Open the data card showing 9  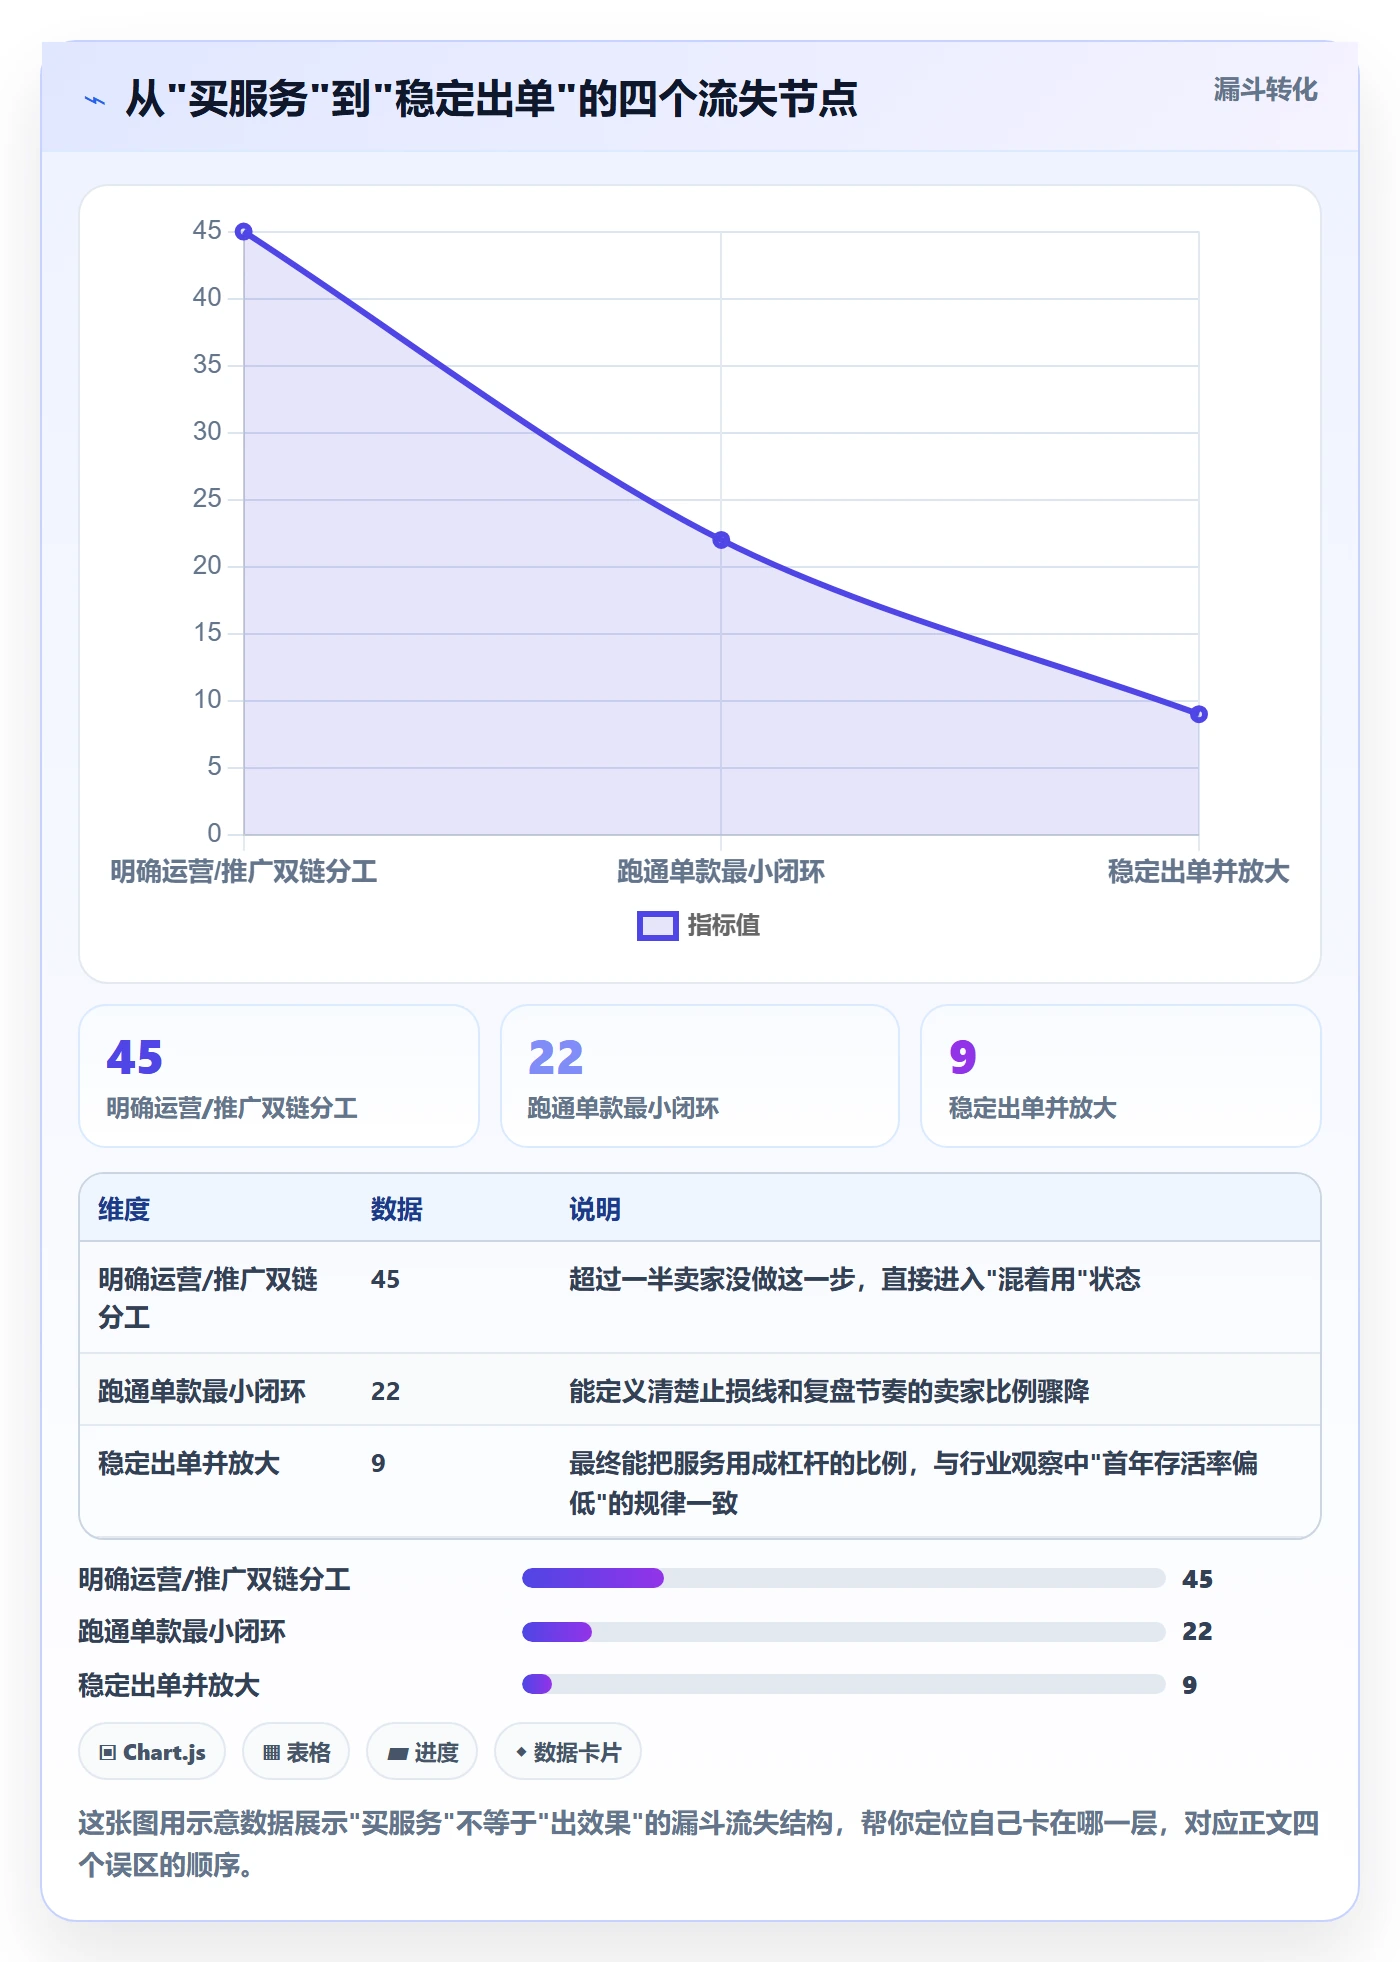[x=1121, y=1076]
